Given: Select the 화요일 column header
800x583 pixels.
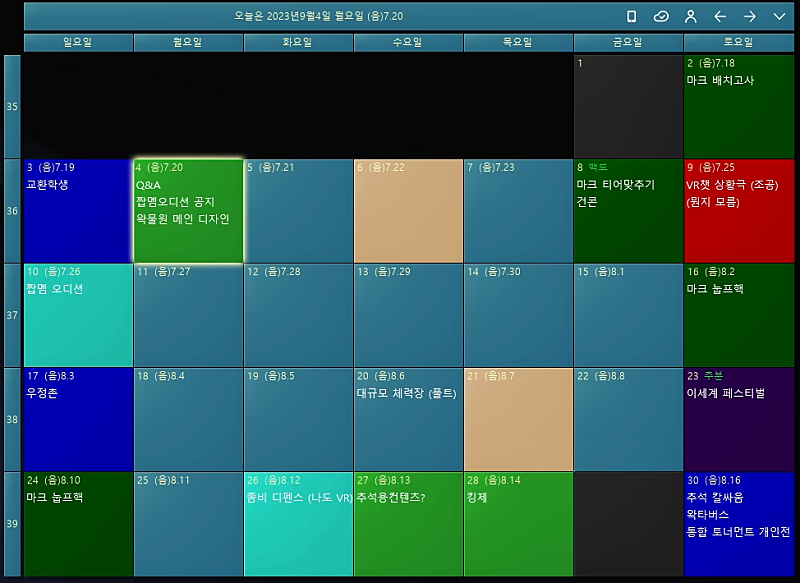Looking at the screenshot, I should click(x=298, y=42).
